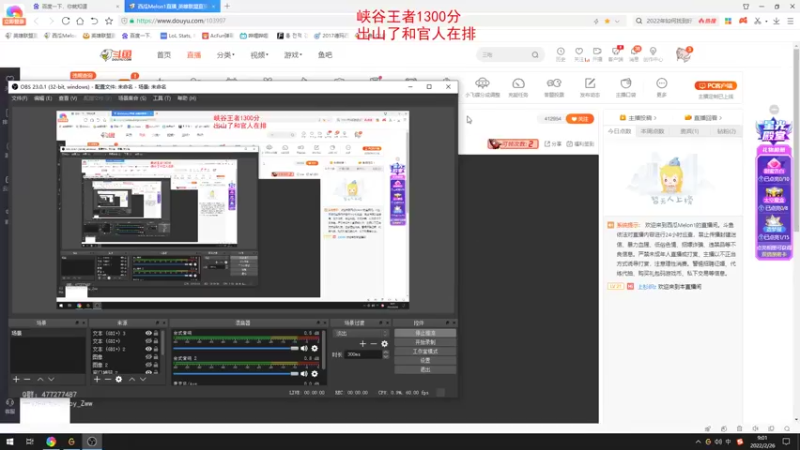Screen dimensions: 800x450
Task: Switch to first browser tab 百度一下
Action: coord(74,6)
